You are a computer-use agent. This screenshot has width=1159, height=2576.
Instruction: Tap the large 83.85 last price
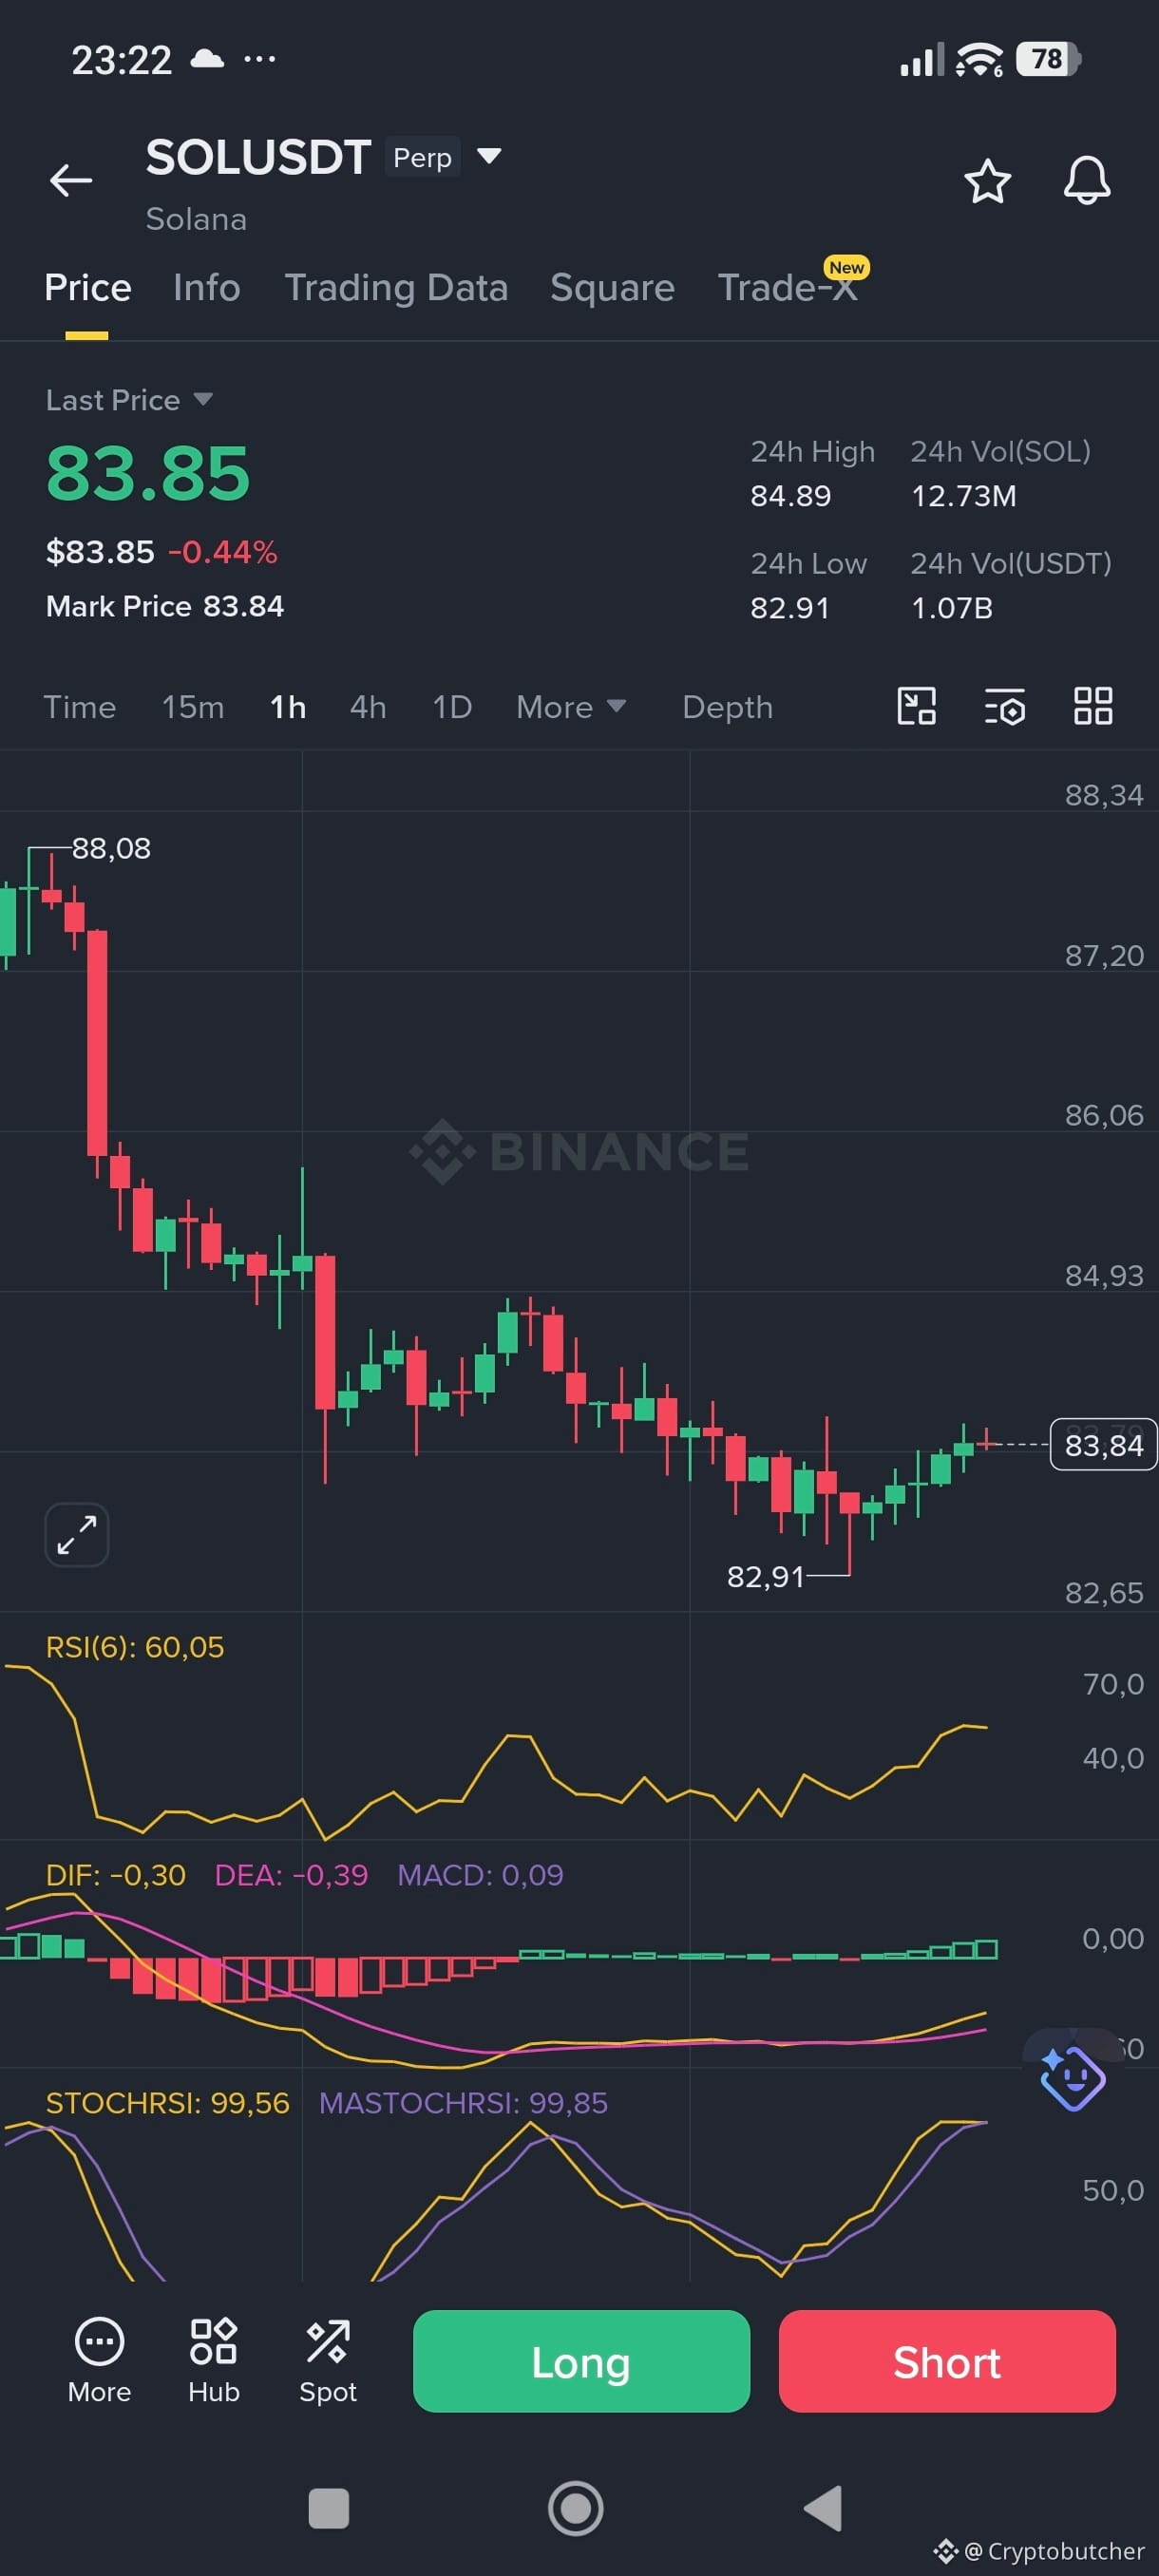coord(148,474)
